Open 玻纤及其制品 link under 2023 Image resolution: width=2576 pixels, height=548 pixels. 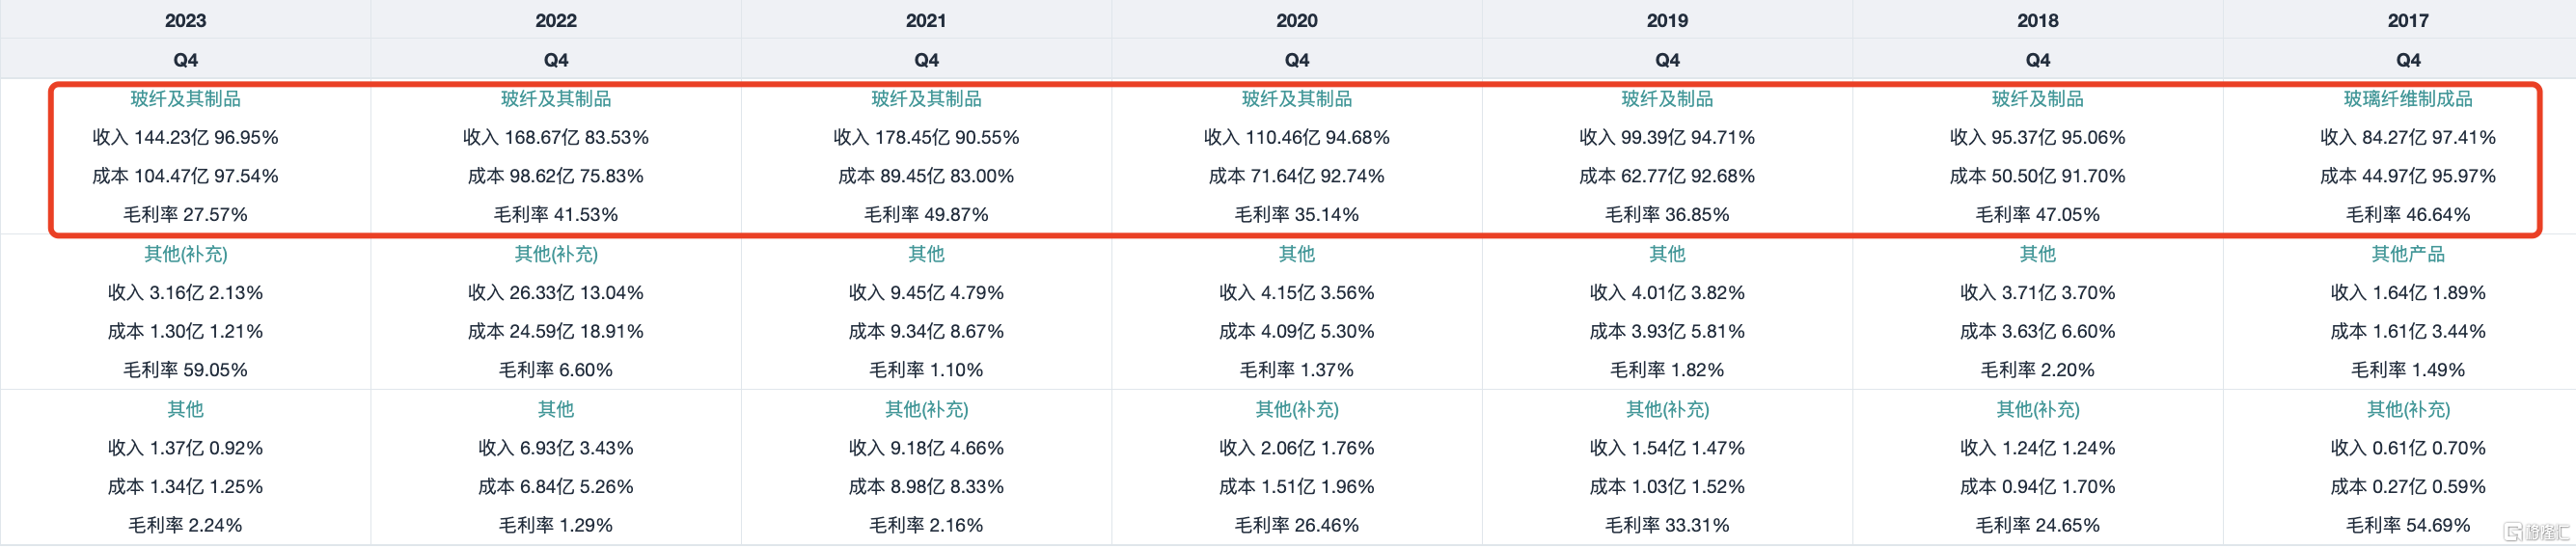[185, 99]
